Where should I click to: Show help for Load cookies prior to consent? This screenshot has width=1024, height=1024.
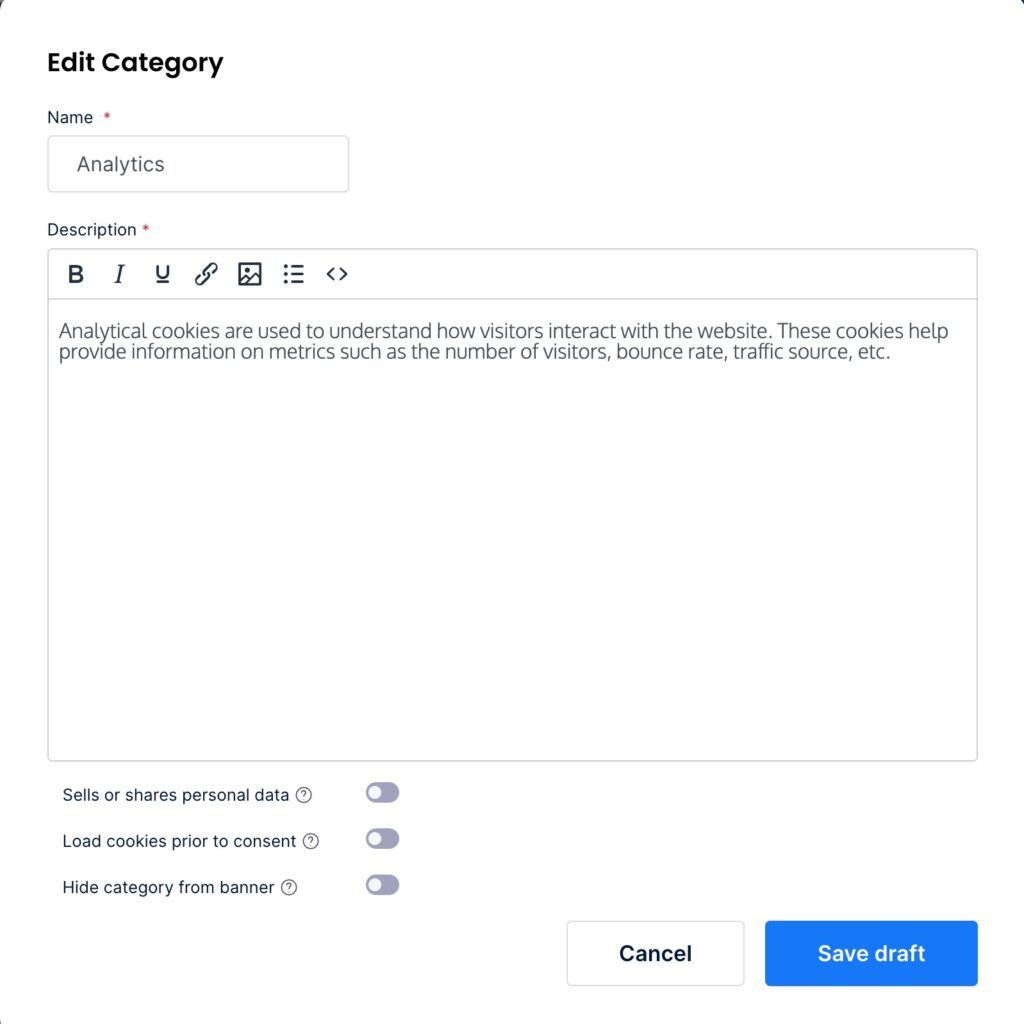pos(311,841)
